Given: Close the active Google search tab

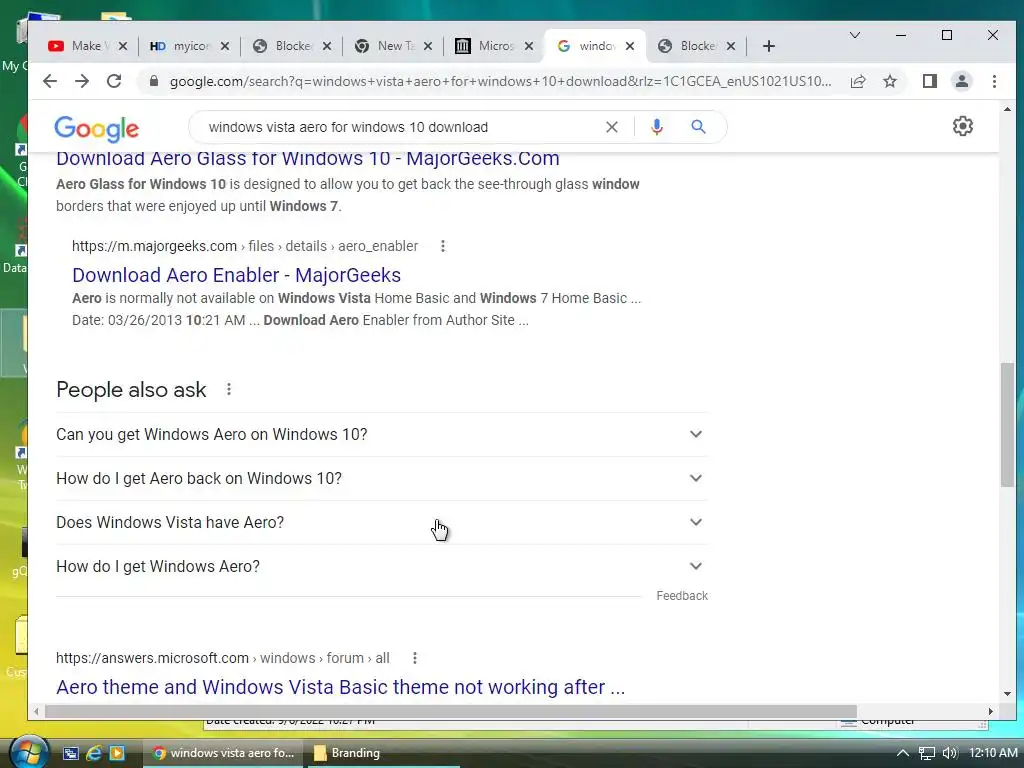Looking at the screenshot, I should 630,46.
